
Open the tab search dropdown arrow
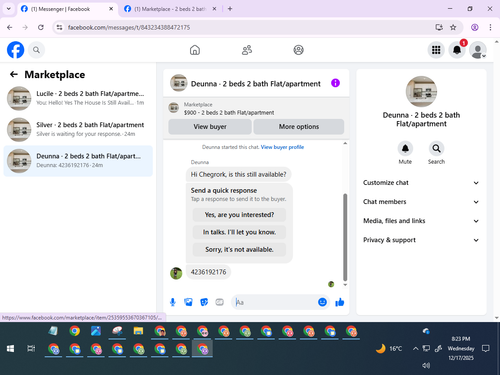[x=9, y=9]
